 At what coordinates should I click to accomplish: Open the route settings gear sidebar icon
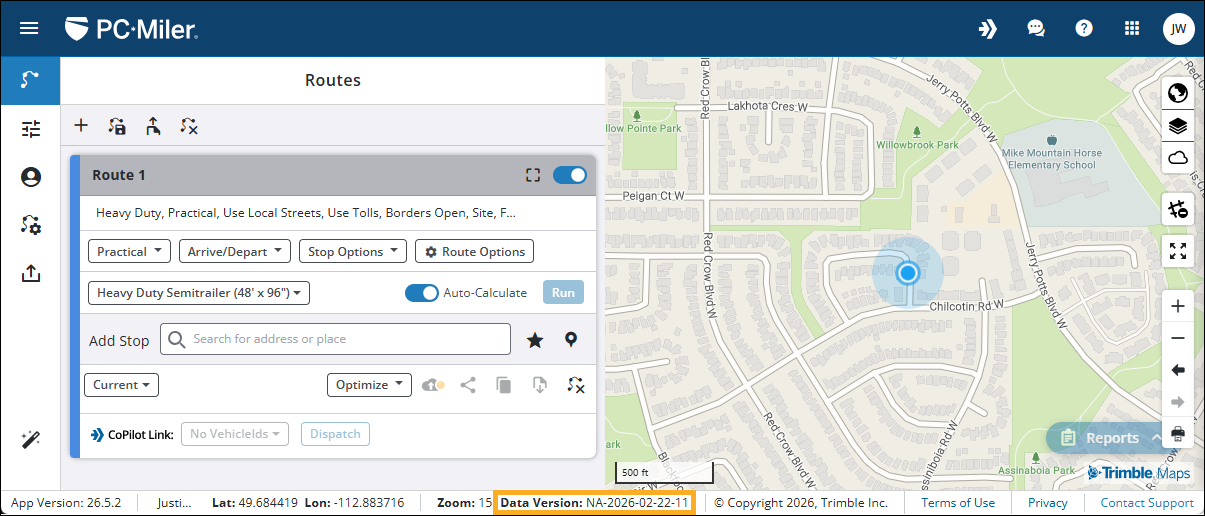30,225
